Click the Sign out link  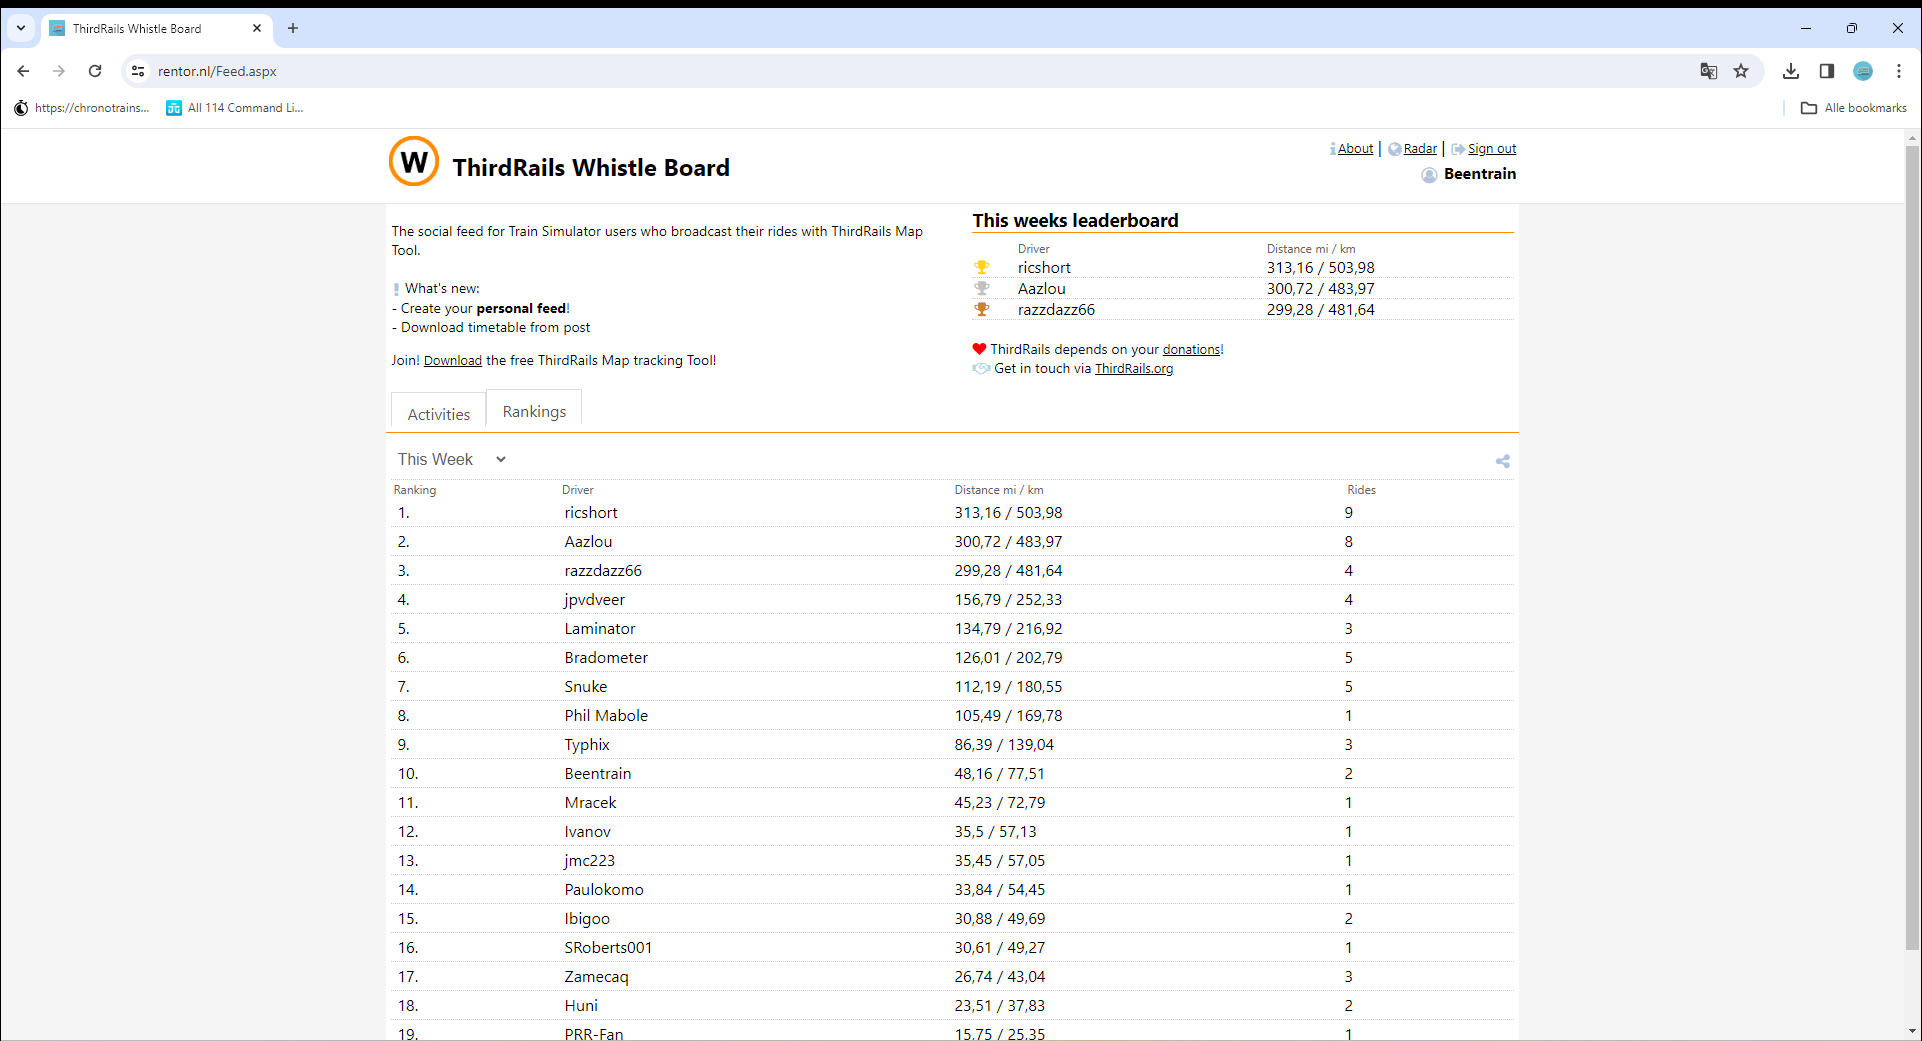pos(1492,149)
